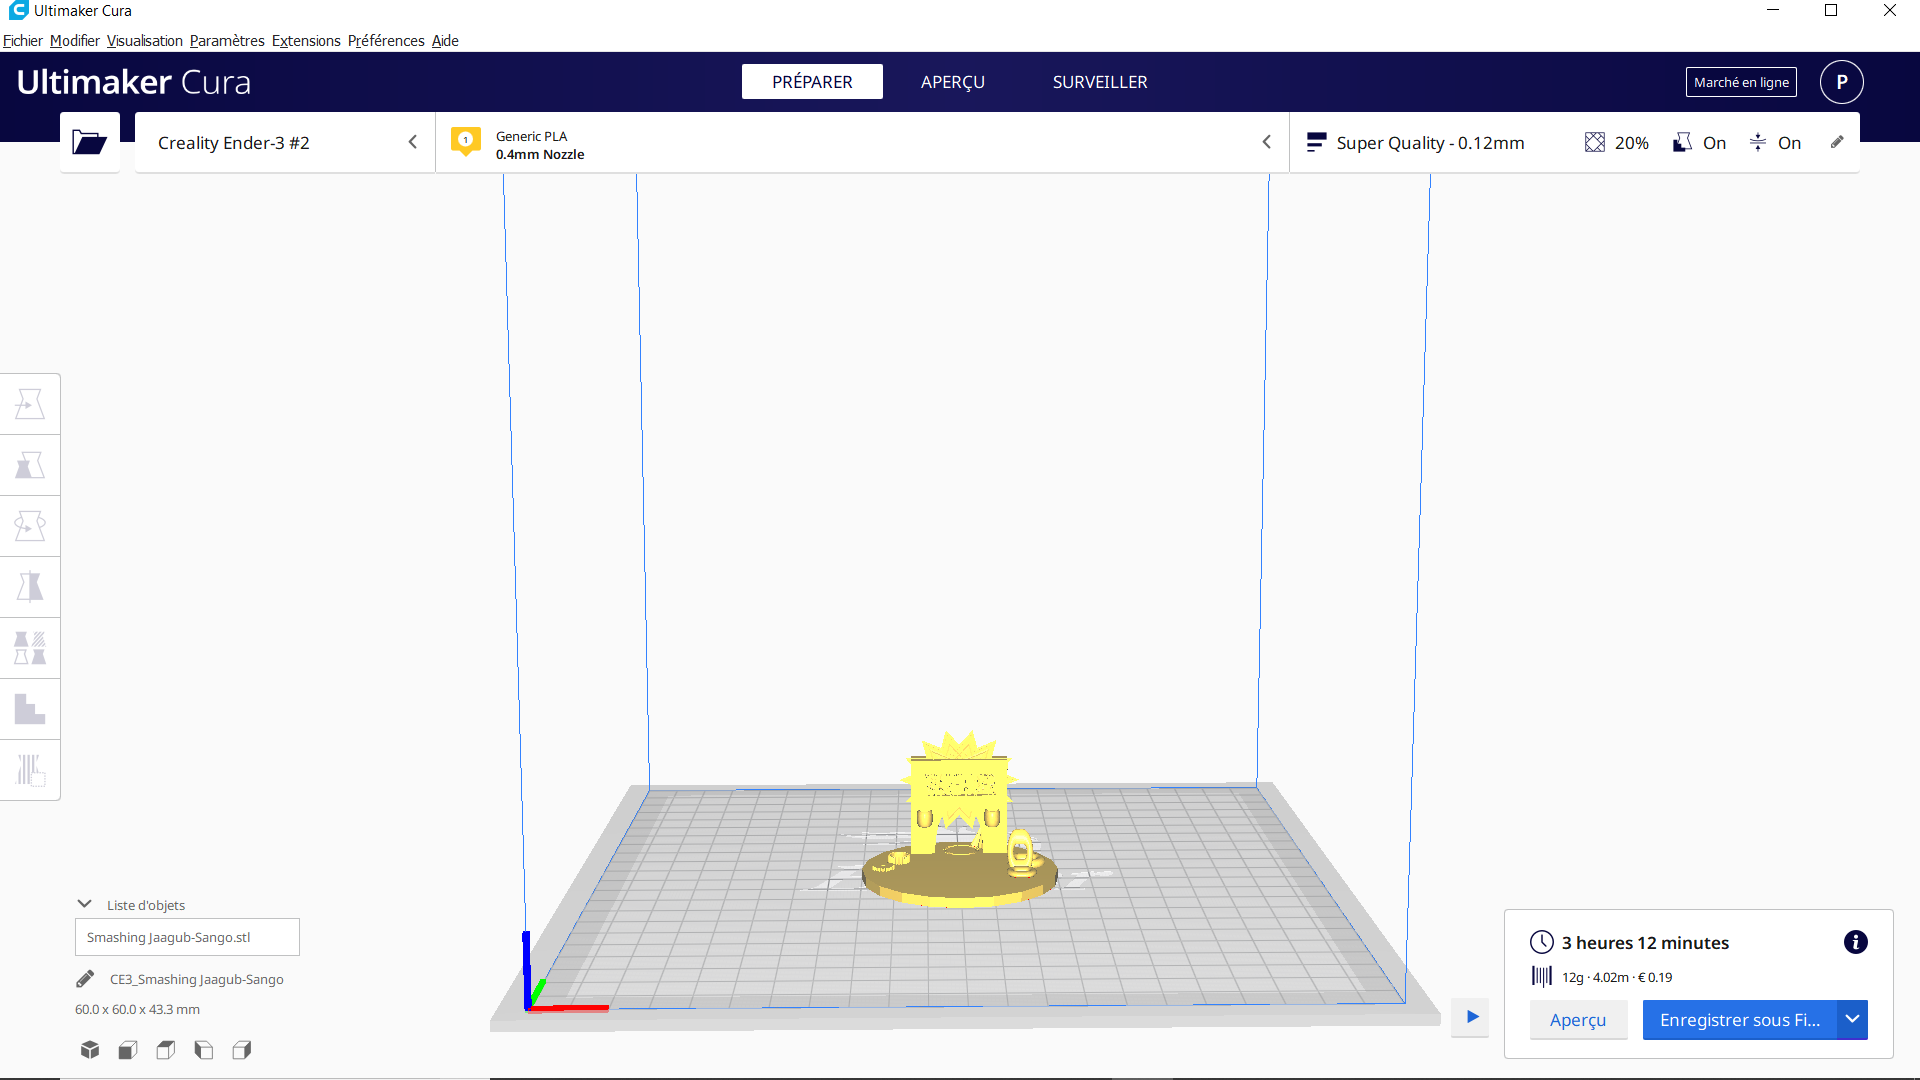Switch to the SURVEILLER stage tab
Screen dimensions: 1920x1080
tap(1100, 82)
